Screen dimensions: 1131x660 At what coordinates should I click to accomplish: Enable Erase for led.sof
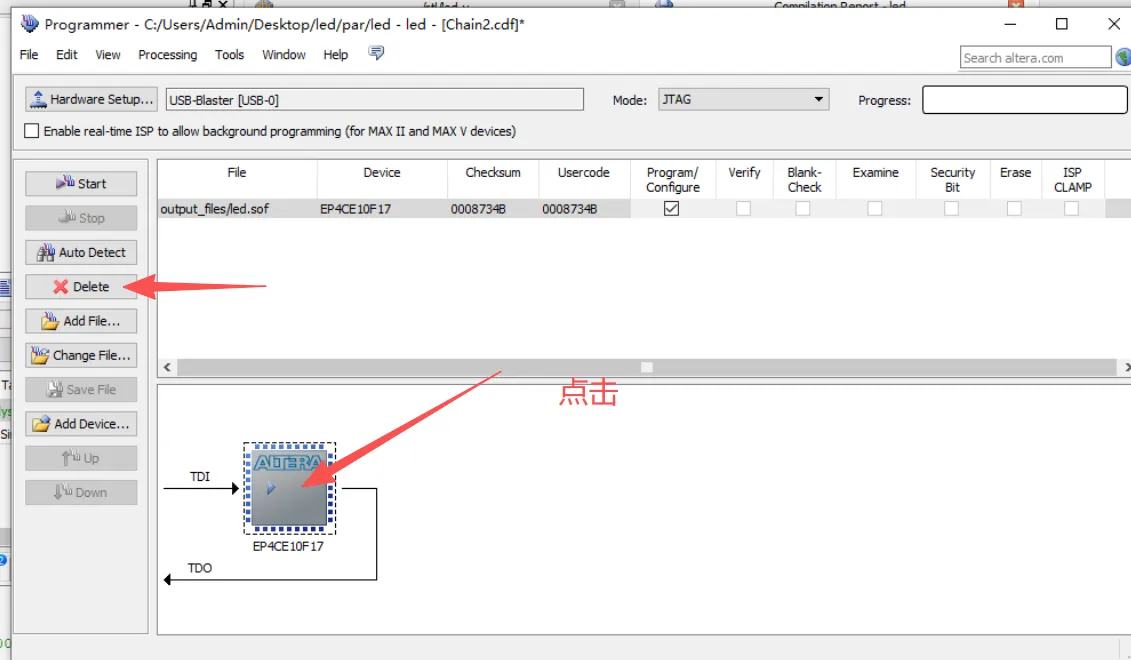click(x=1014, y=208)
